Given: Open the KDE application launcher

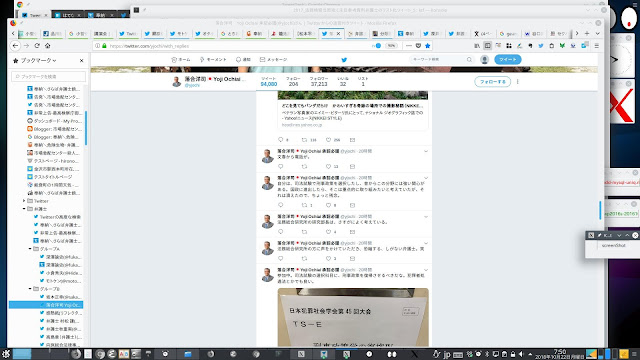Looking at the screenshot, I should click(x=6, y=354).
